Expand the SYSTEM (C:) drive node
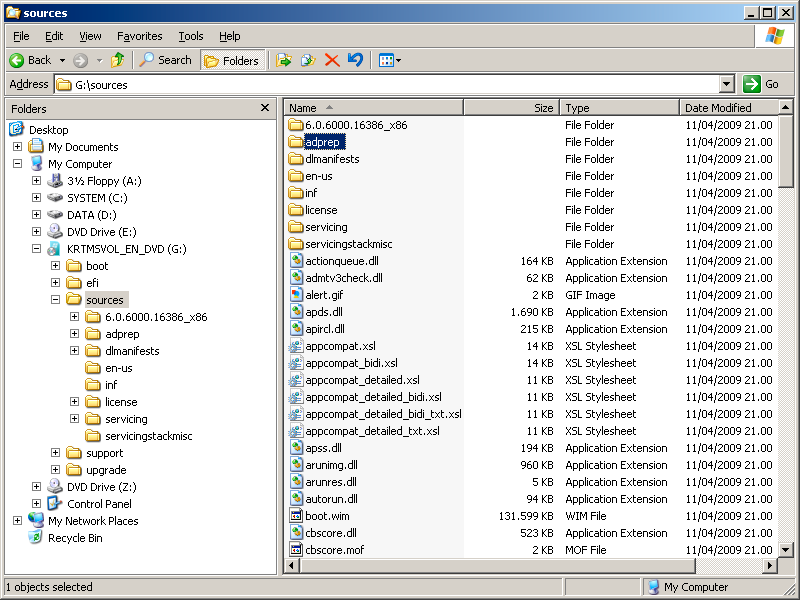 [x=36, y=198]
